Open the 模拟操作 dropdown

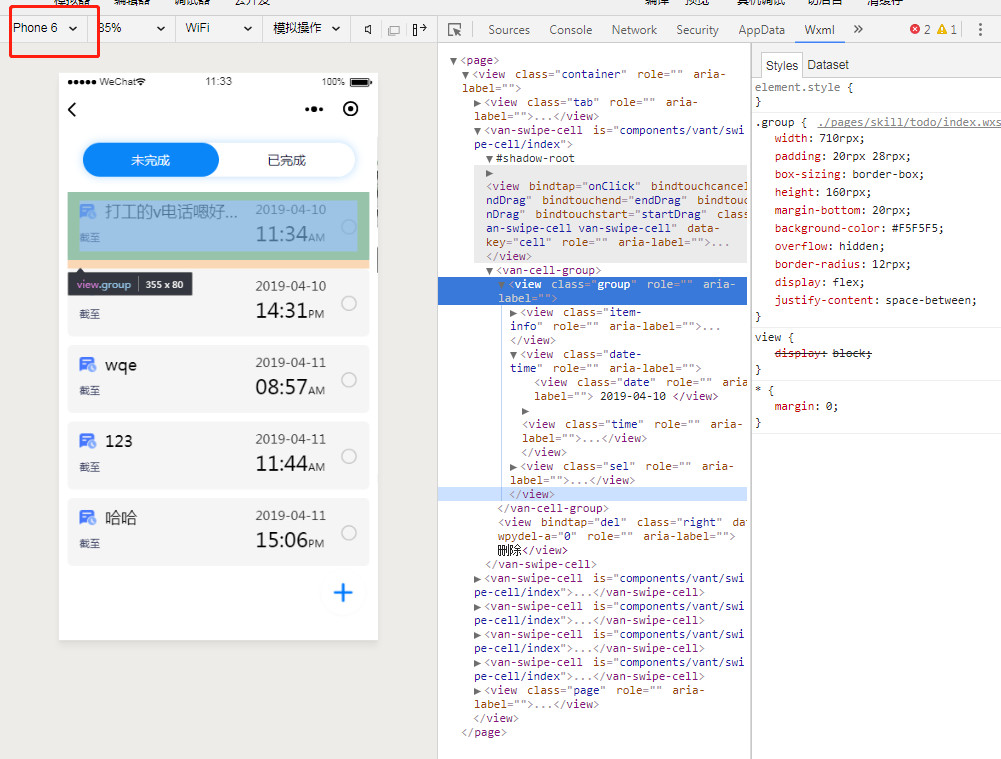click(x=307, y=29)
